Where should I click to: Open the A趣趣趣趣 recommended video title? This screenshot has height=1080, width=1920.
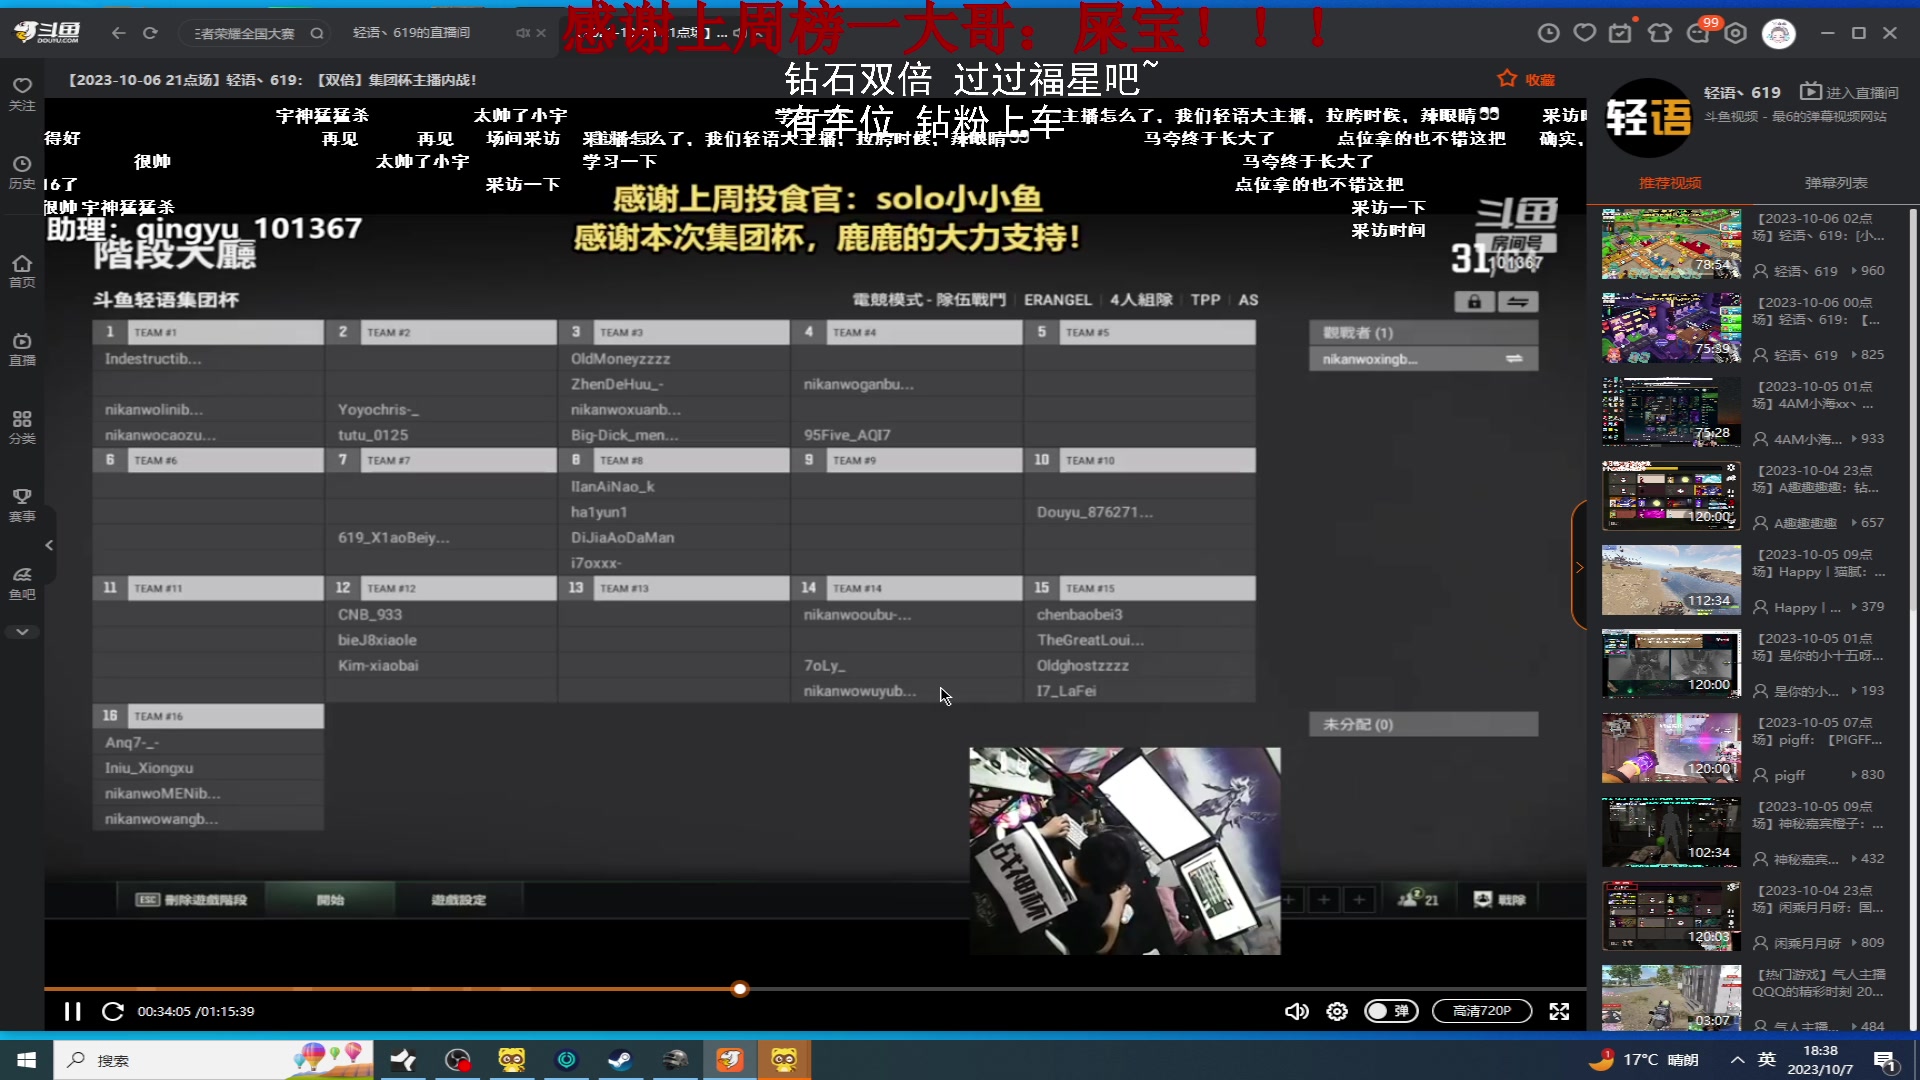tap(1815, 479)
